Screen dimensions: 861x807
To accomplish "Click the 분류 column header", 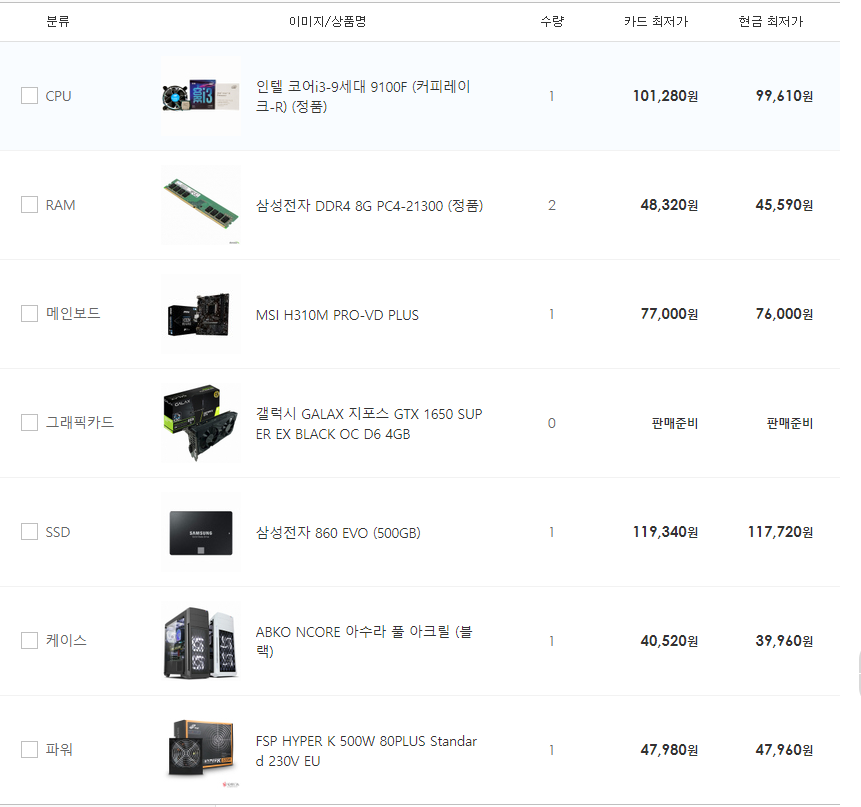I will click(58, 21).
